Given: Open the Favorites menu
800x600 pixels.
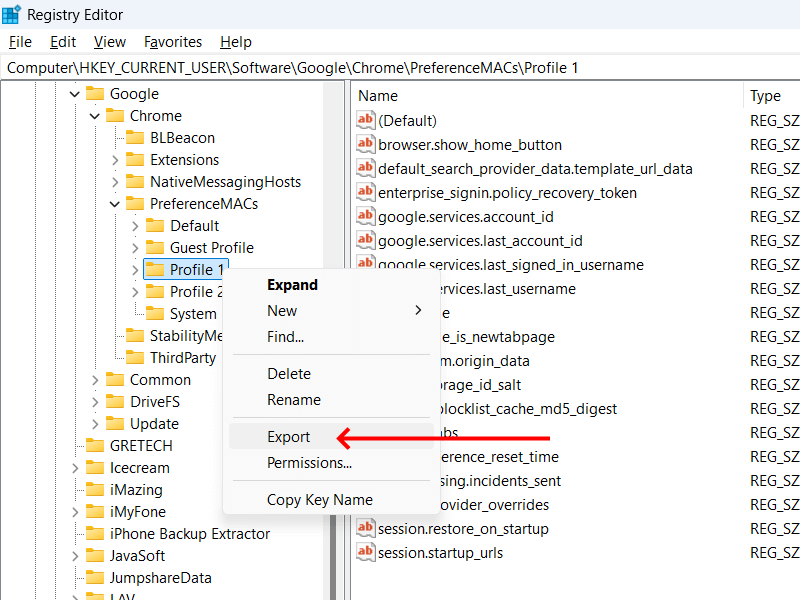Looking at the screenshot, I should (x=172, y=42).
